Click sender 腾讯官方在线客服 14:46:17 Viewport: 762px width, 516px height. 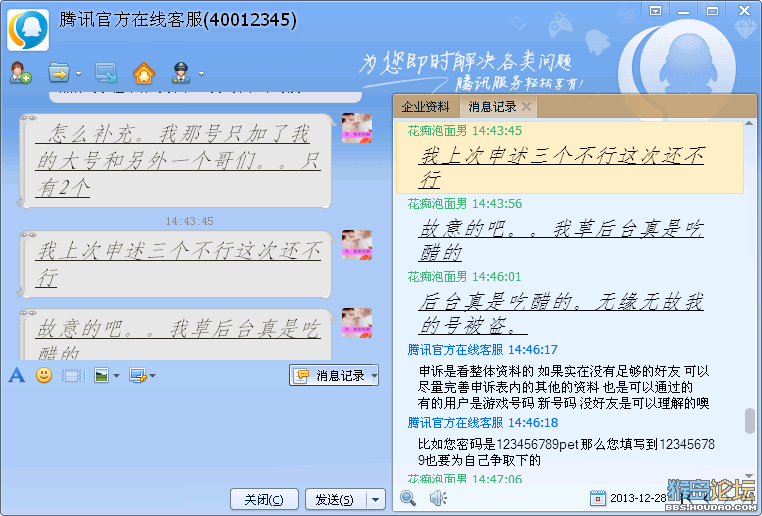coord(483,349)
